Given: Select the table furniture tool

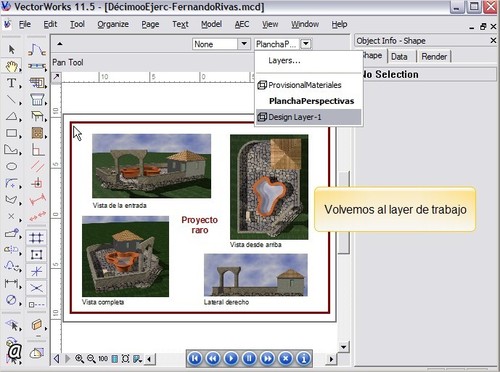Looking at the screenshot, I should pyautogui.click(x=37, y=116).
